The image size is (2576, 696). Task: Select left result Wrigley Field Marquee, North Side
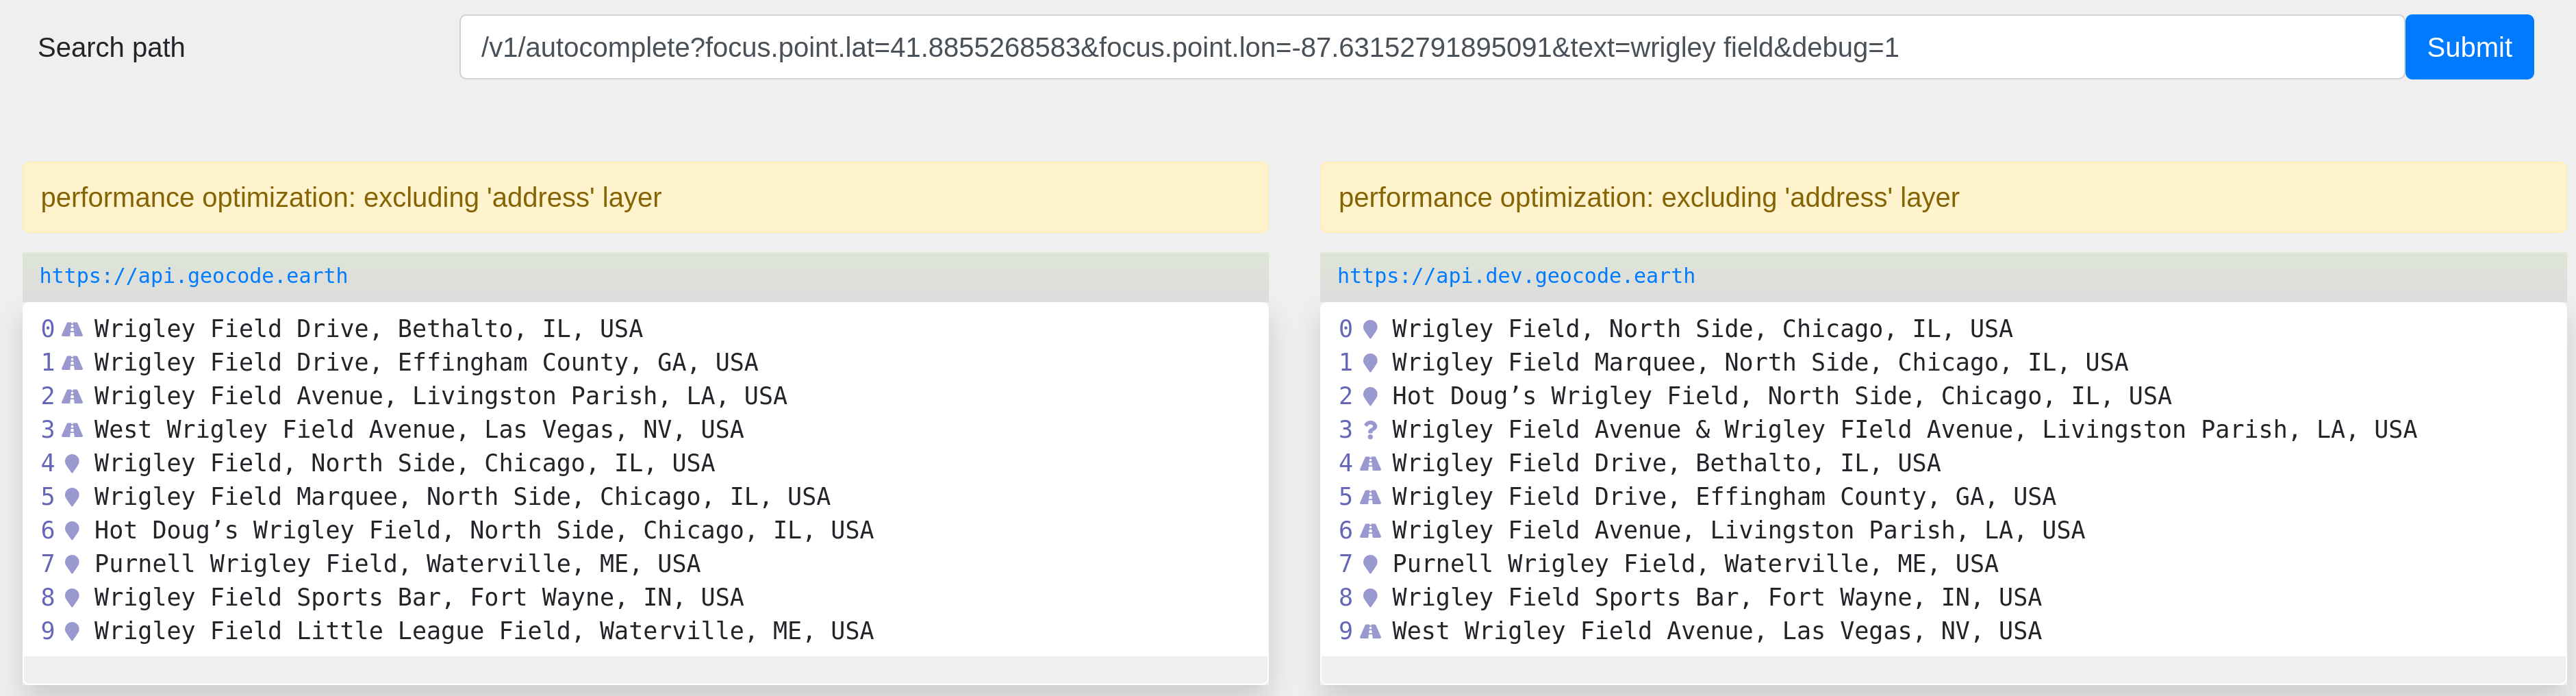coord(462,497)
